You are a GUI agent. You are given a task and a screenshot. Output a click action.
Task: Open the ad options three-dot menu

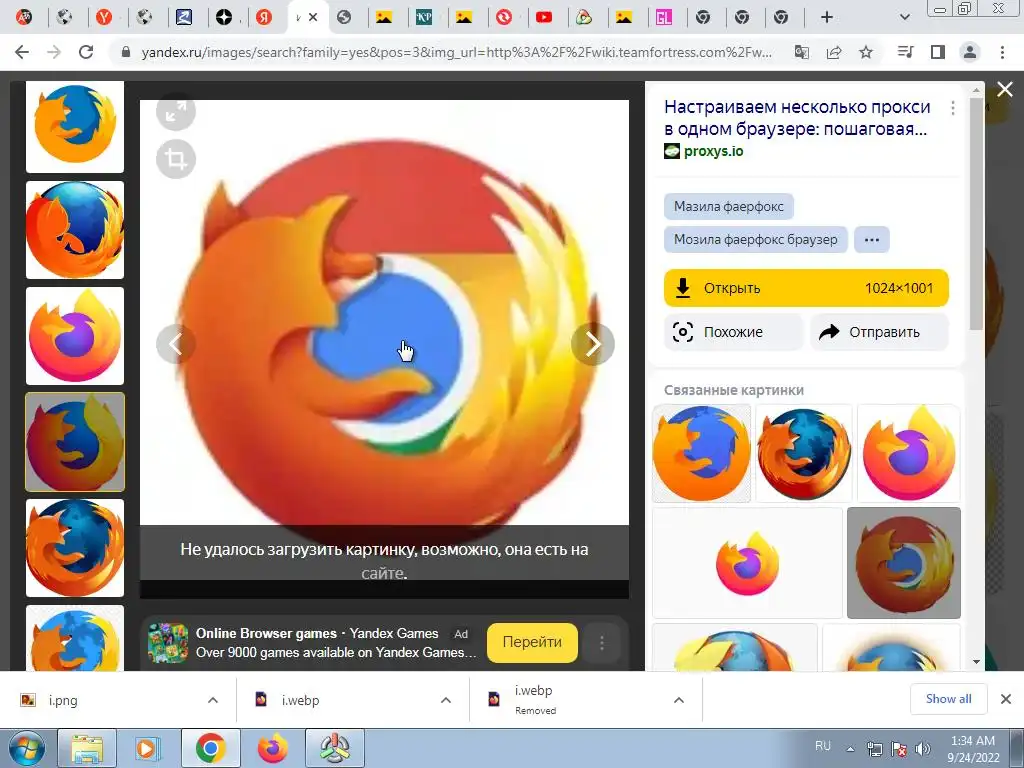[x=601, y=643]
